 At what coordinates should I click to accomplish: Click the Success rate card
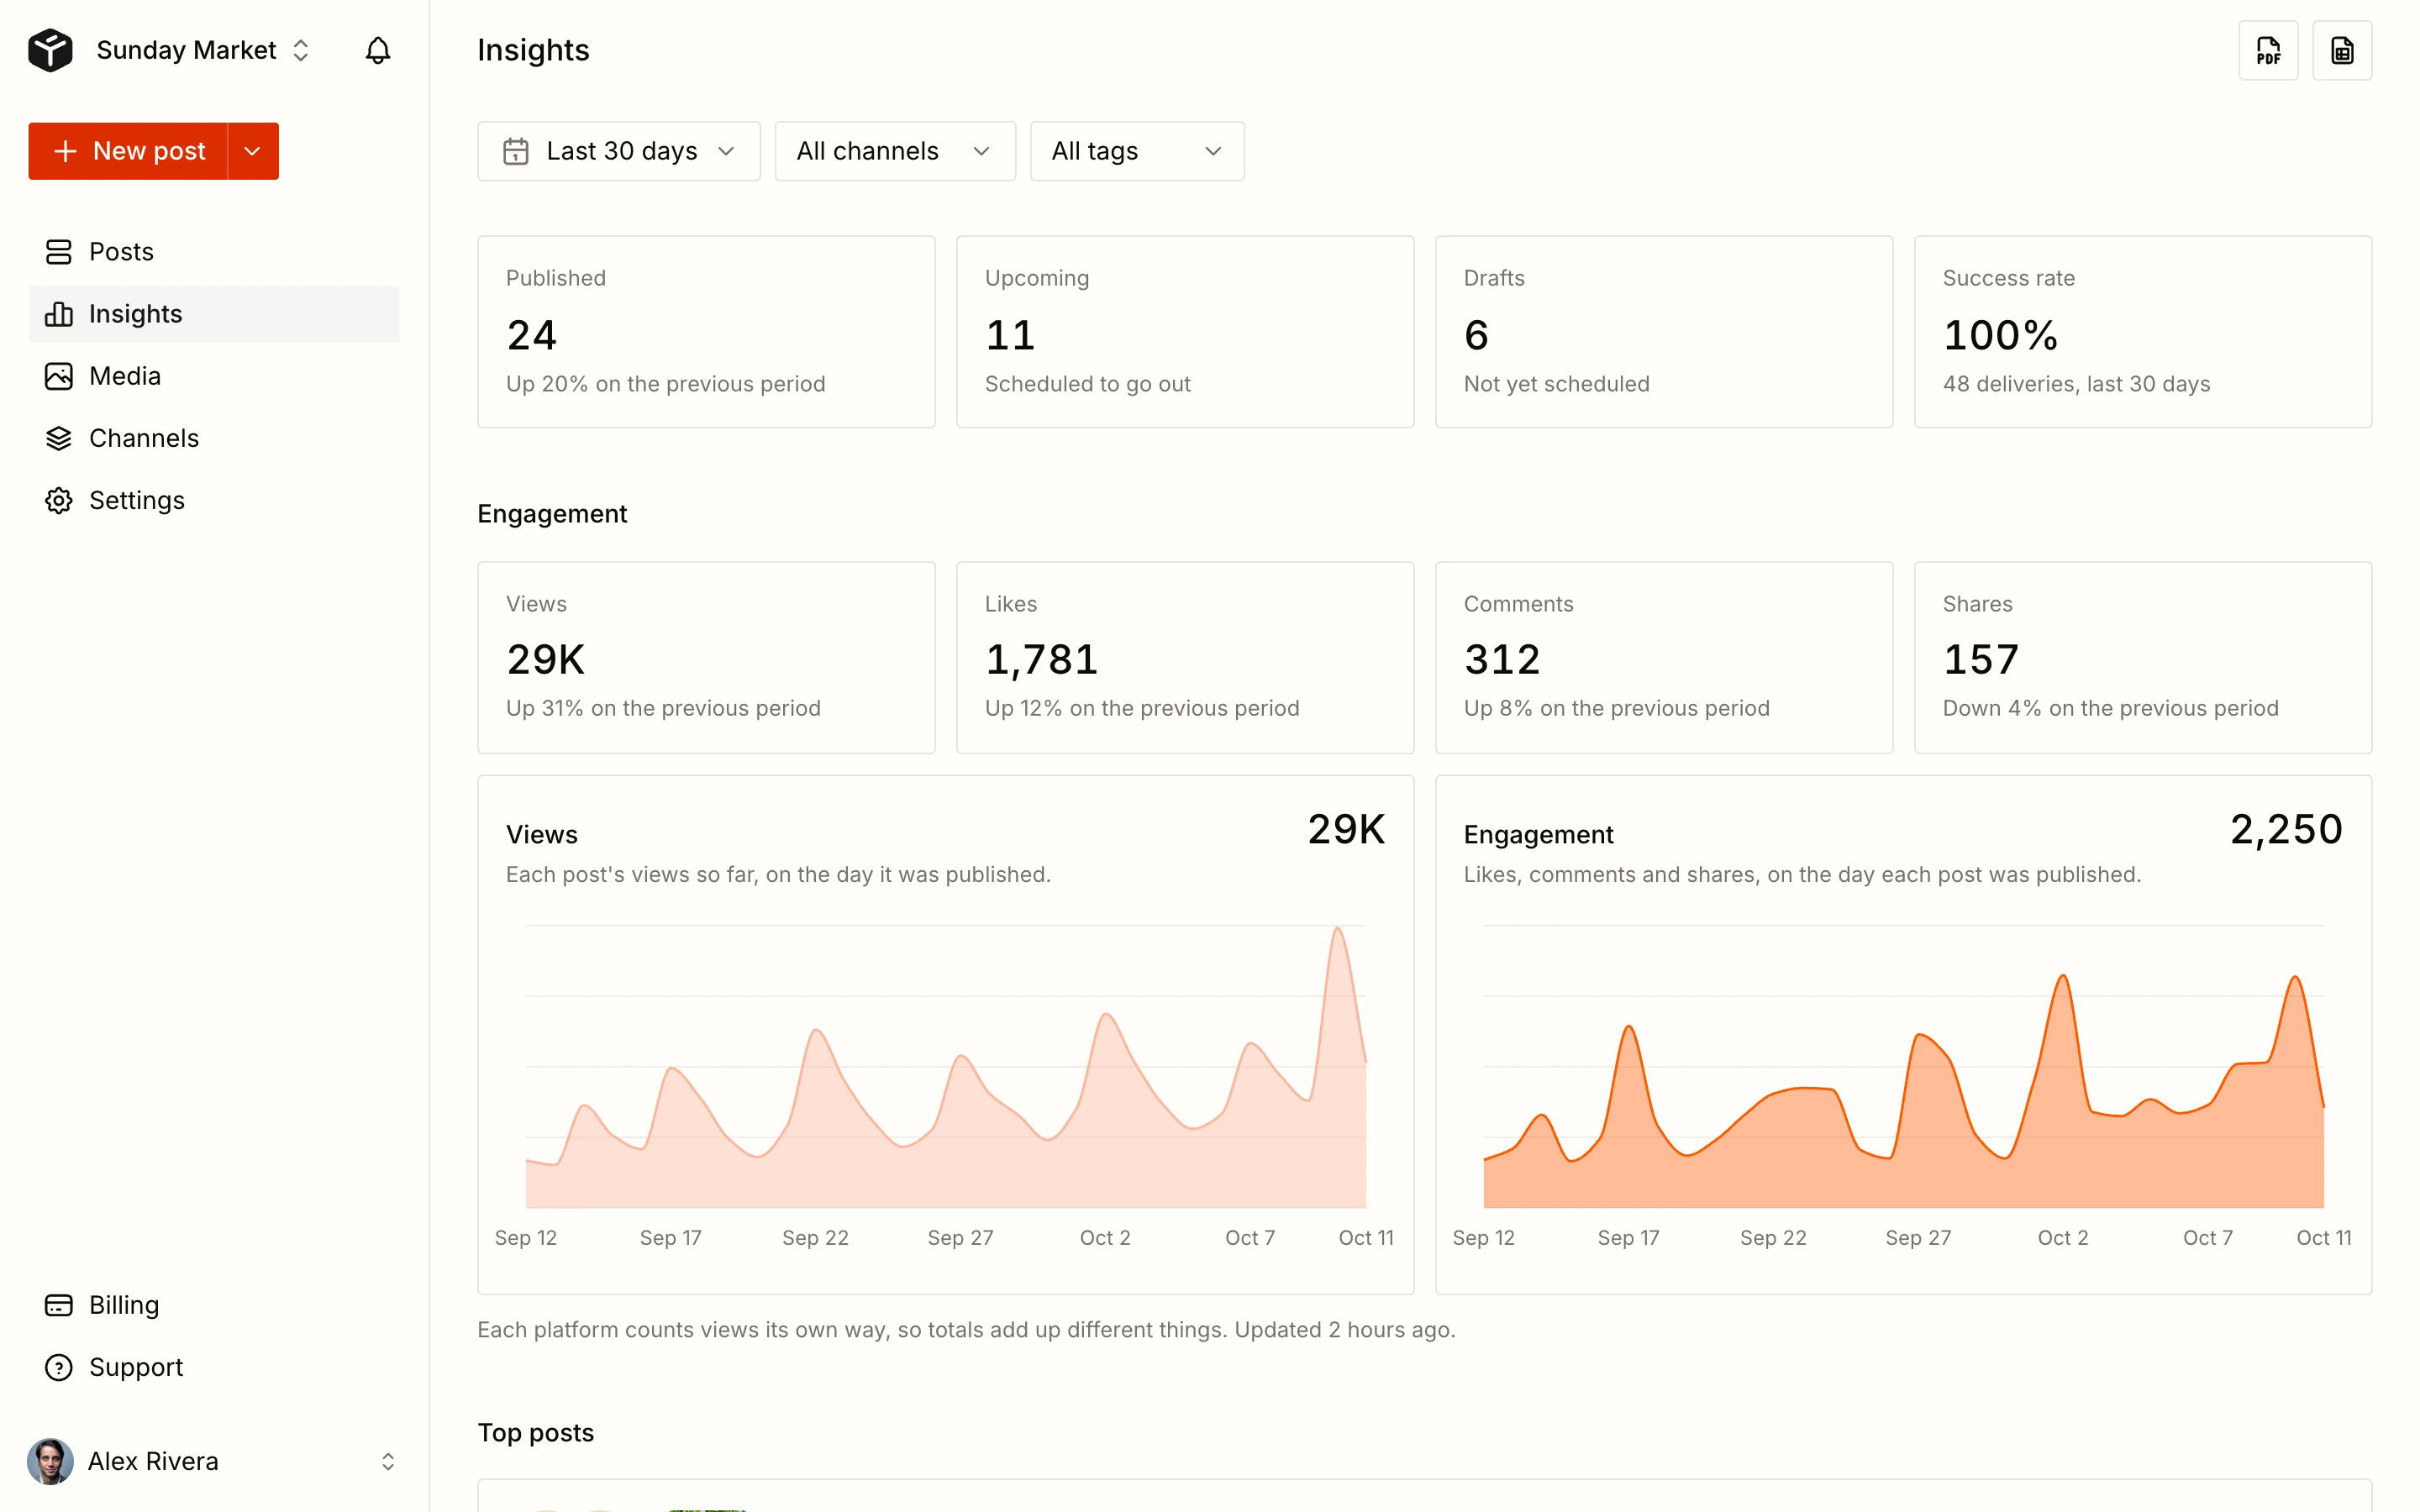(2143, 332)
